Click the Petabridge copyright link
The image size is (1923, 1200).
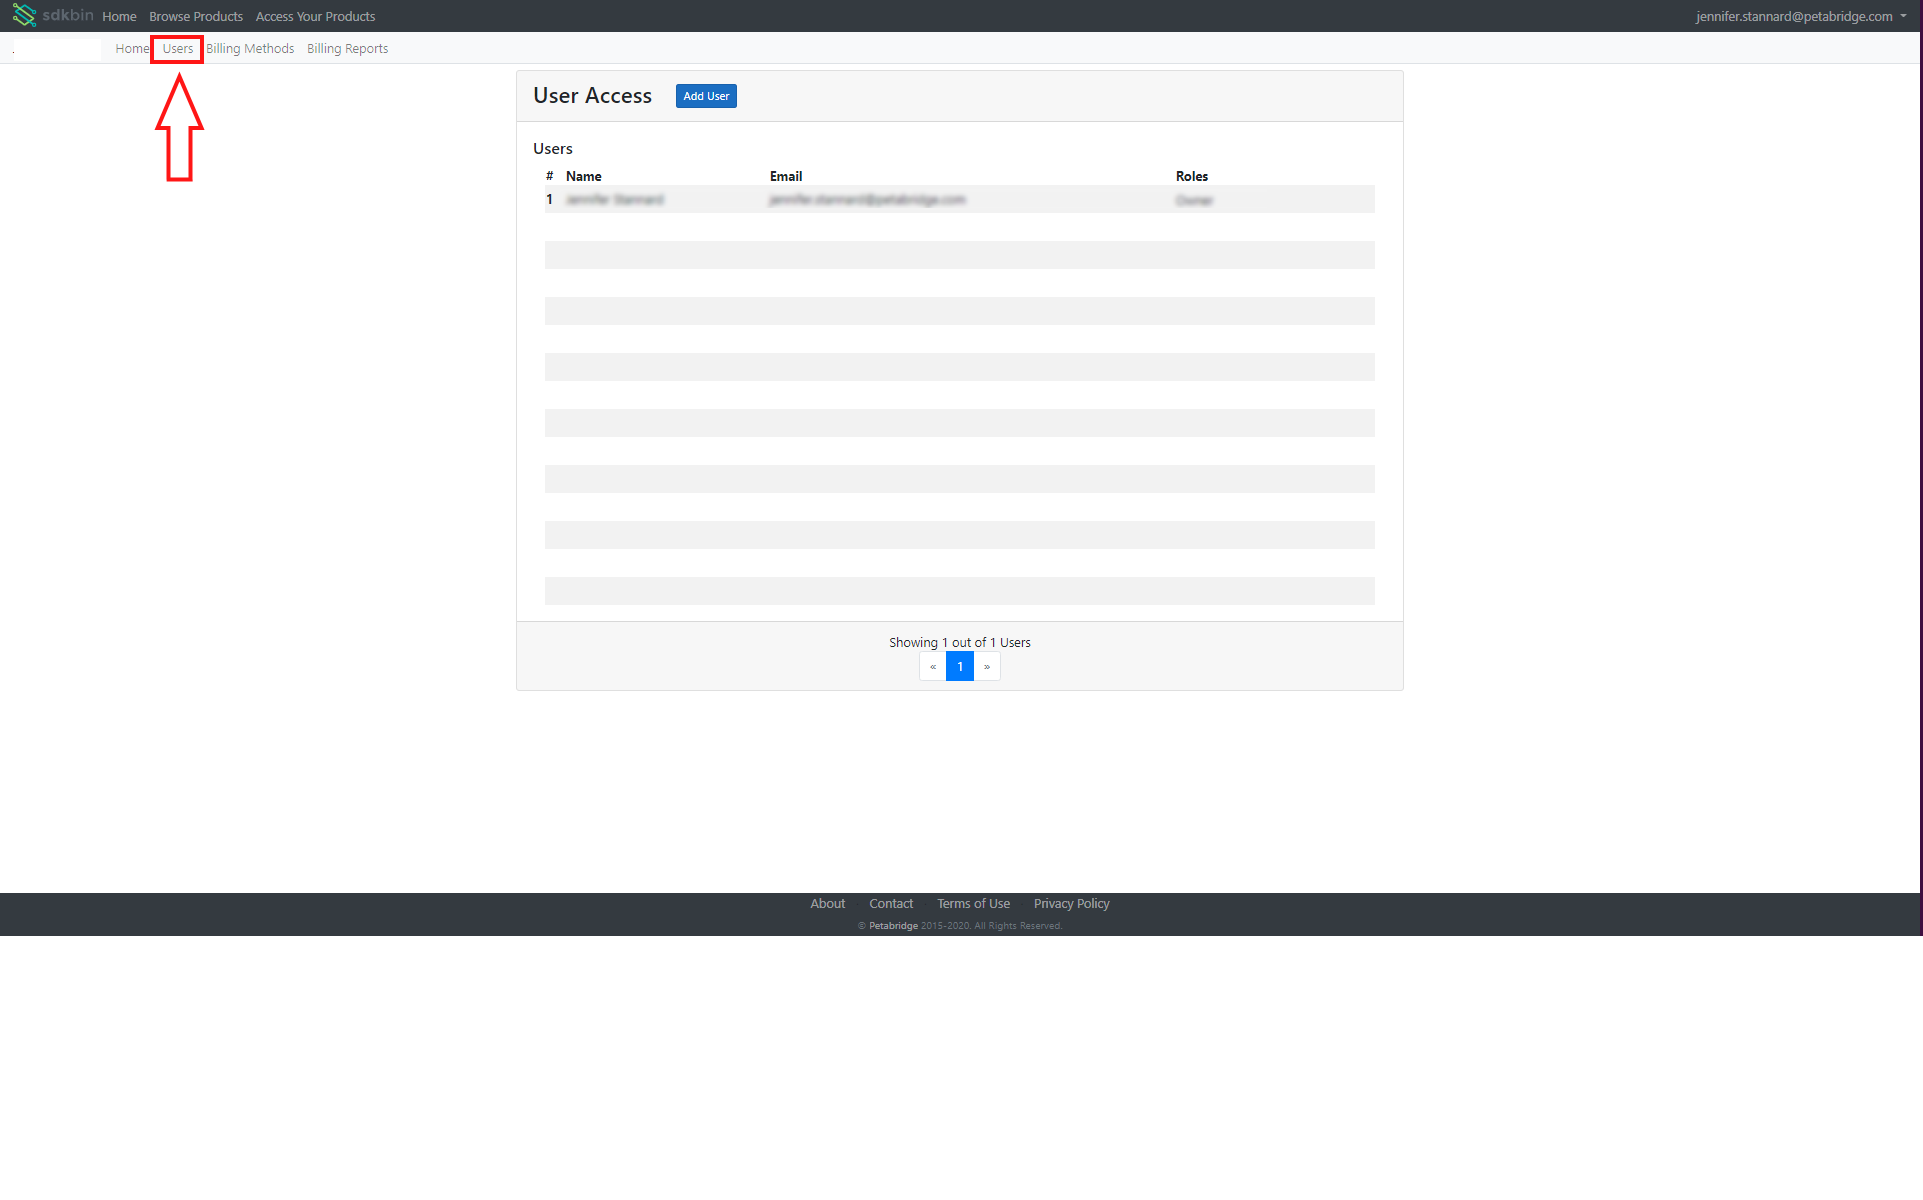(891, 925)
